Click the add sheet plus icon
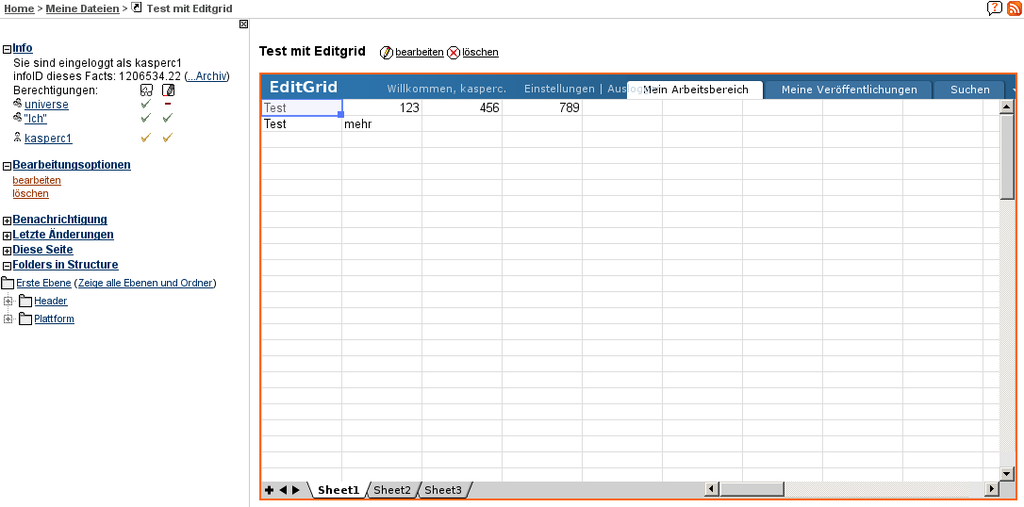Screen dimensions: 1024x507 pyautogui.click(x=269, y=489)
